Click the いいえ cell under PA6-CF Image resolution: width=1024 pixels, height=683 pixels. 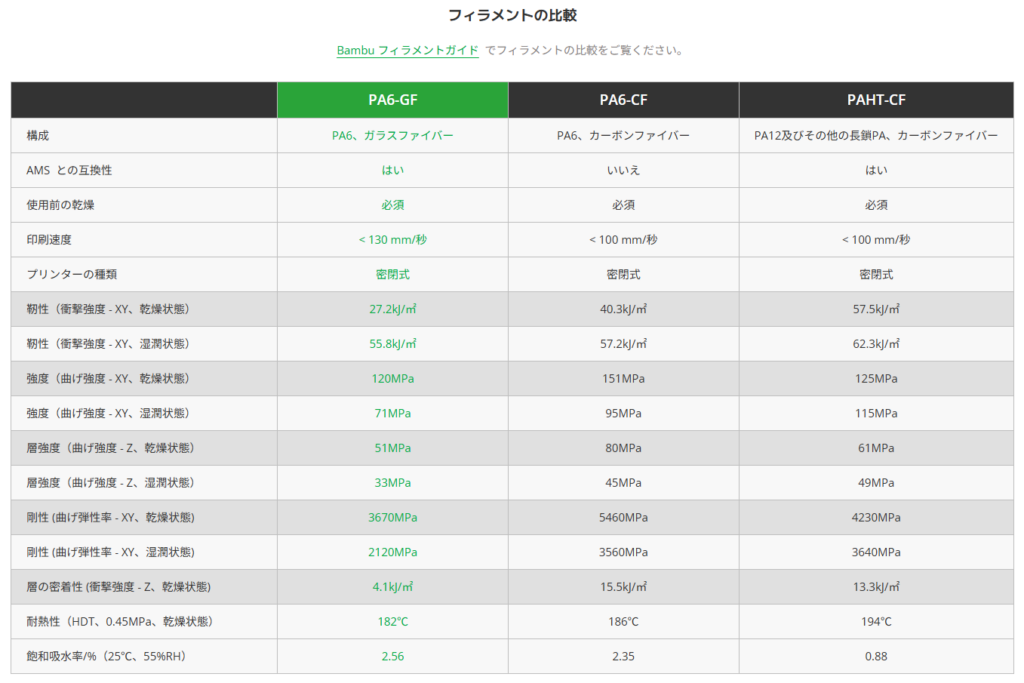623,170
